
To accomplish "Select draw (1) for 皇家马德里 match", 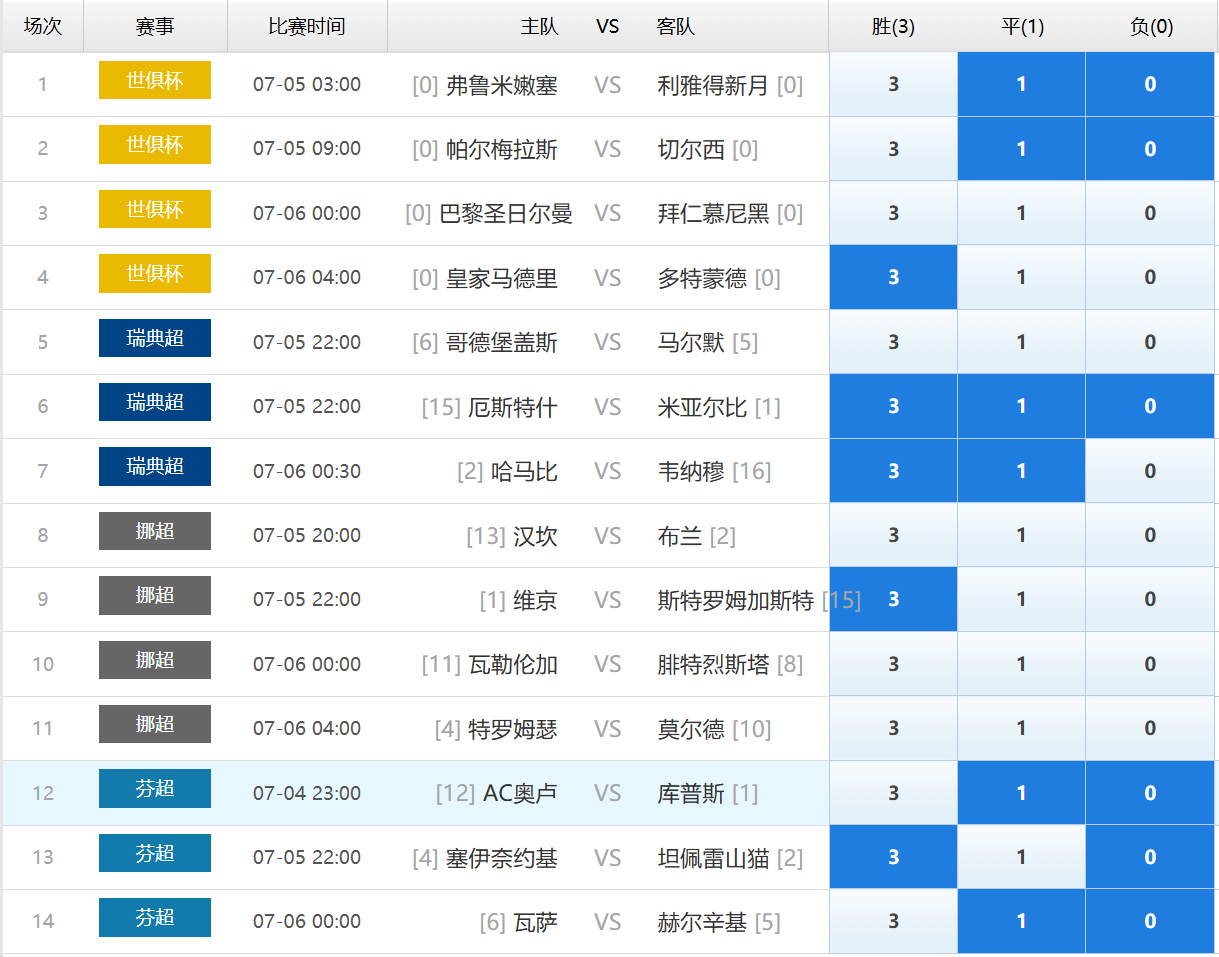I will (x=1021, y=277).
